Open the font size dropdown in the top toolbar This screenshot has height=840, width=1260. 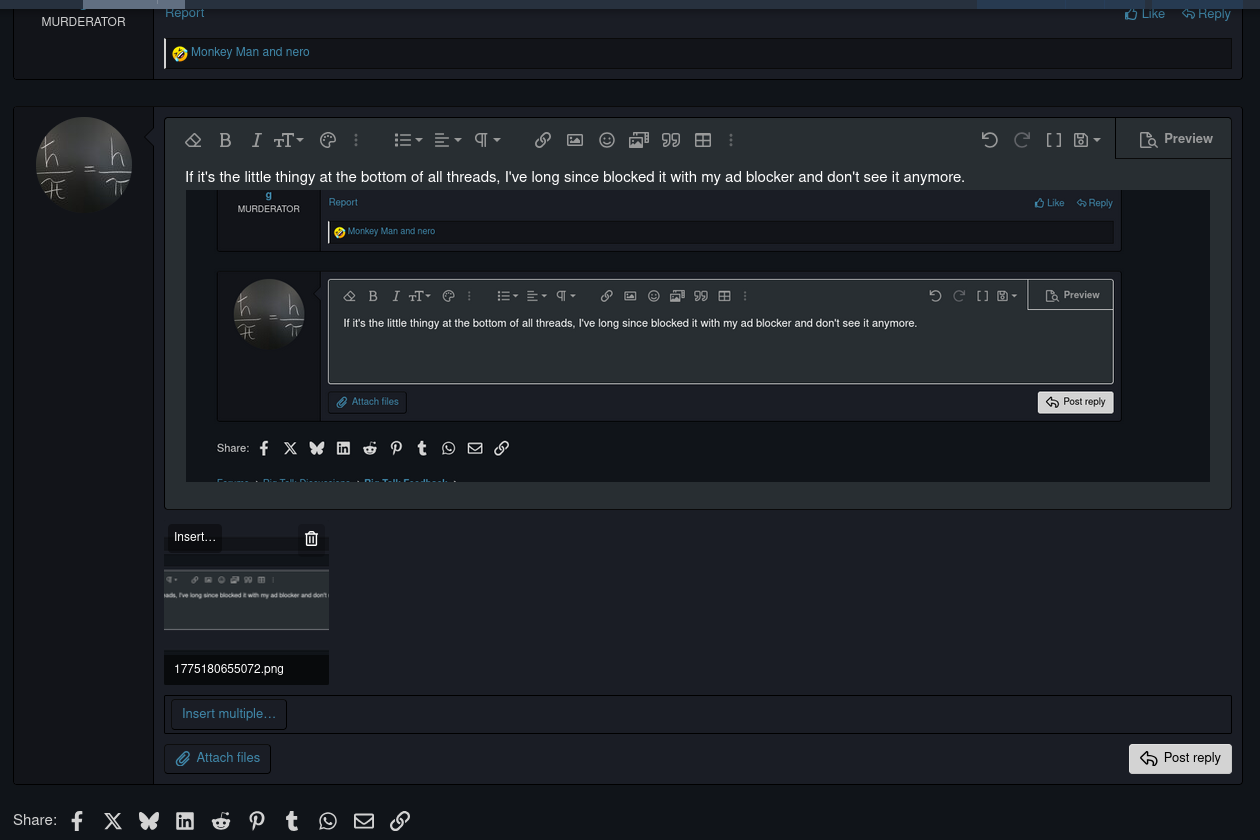288,140
